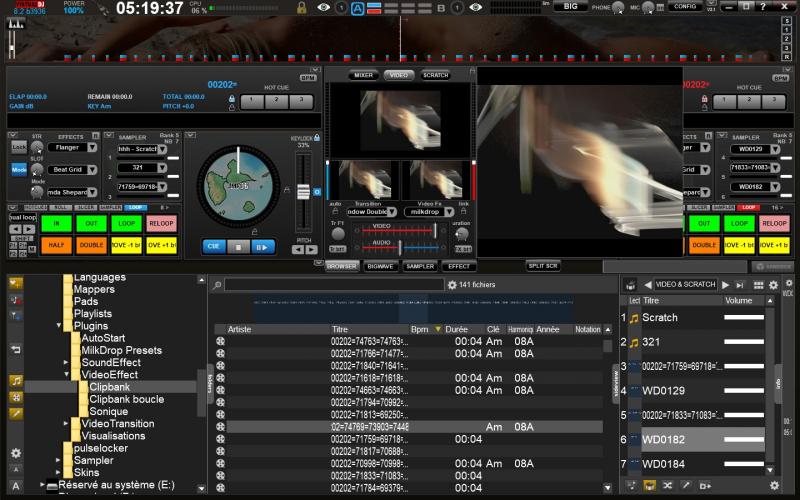Expand the VideoTransition folder
The image size is (800, 500).
click(66, 423)
